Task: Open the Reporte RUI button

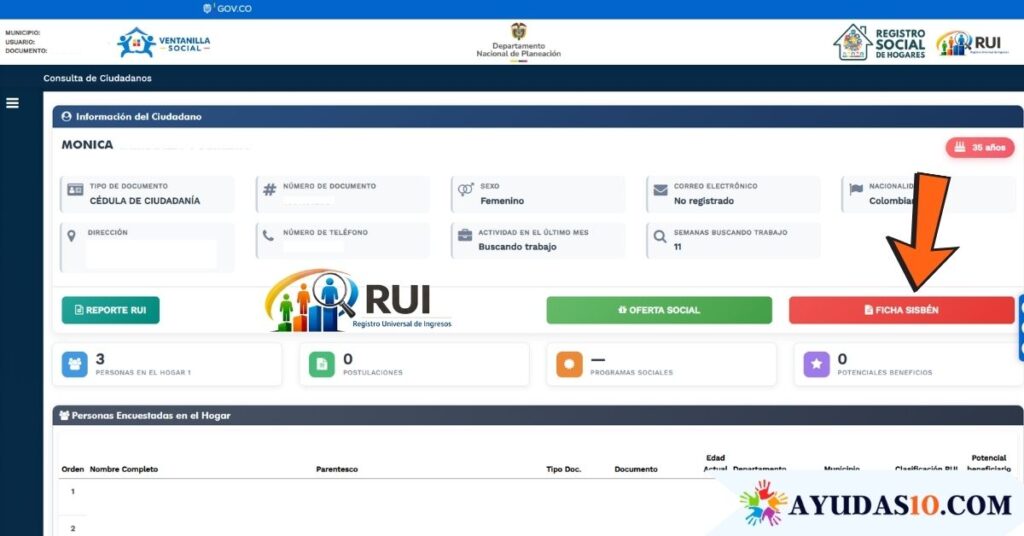Action: tap(110, 310)
